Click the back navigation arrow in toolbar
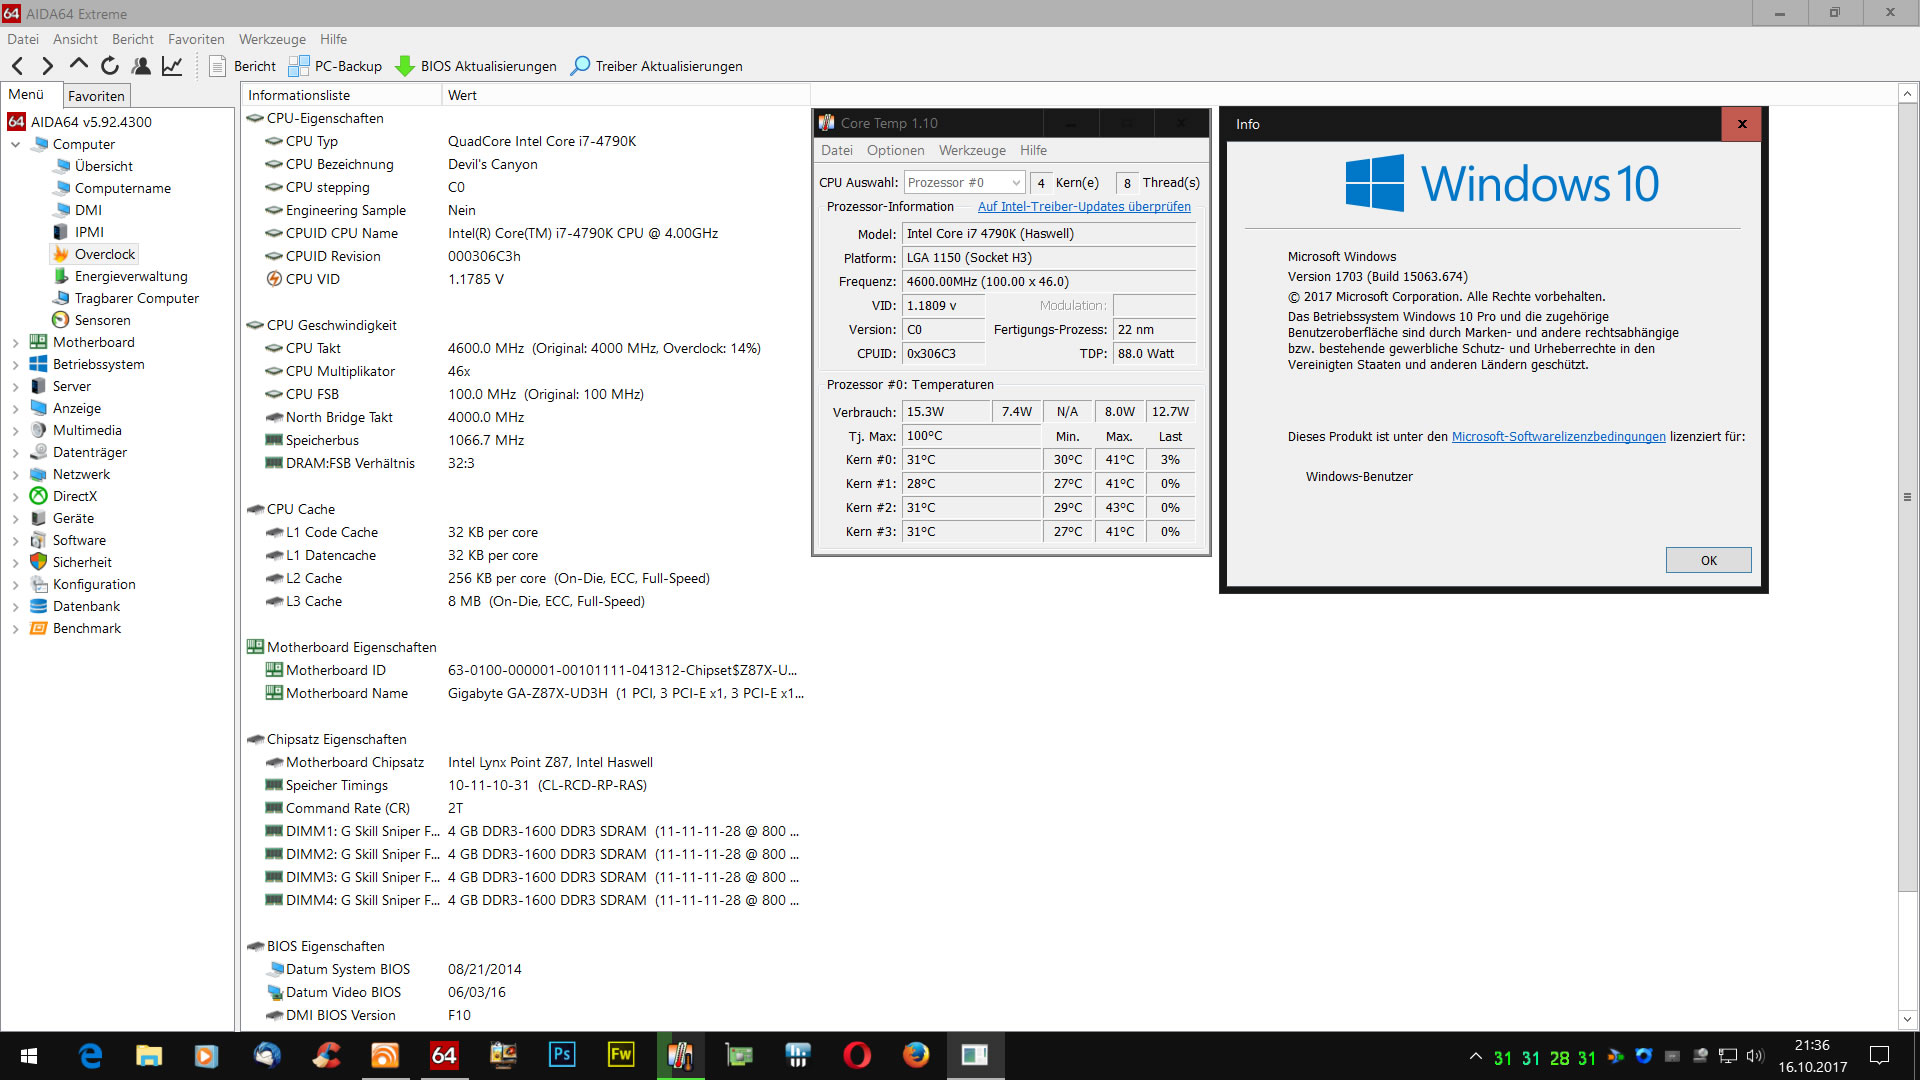Screen dimensions: 1920x1080 [18, 66]
